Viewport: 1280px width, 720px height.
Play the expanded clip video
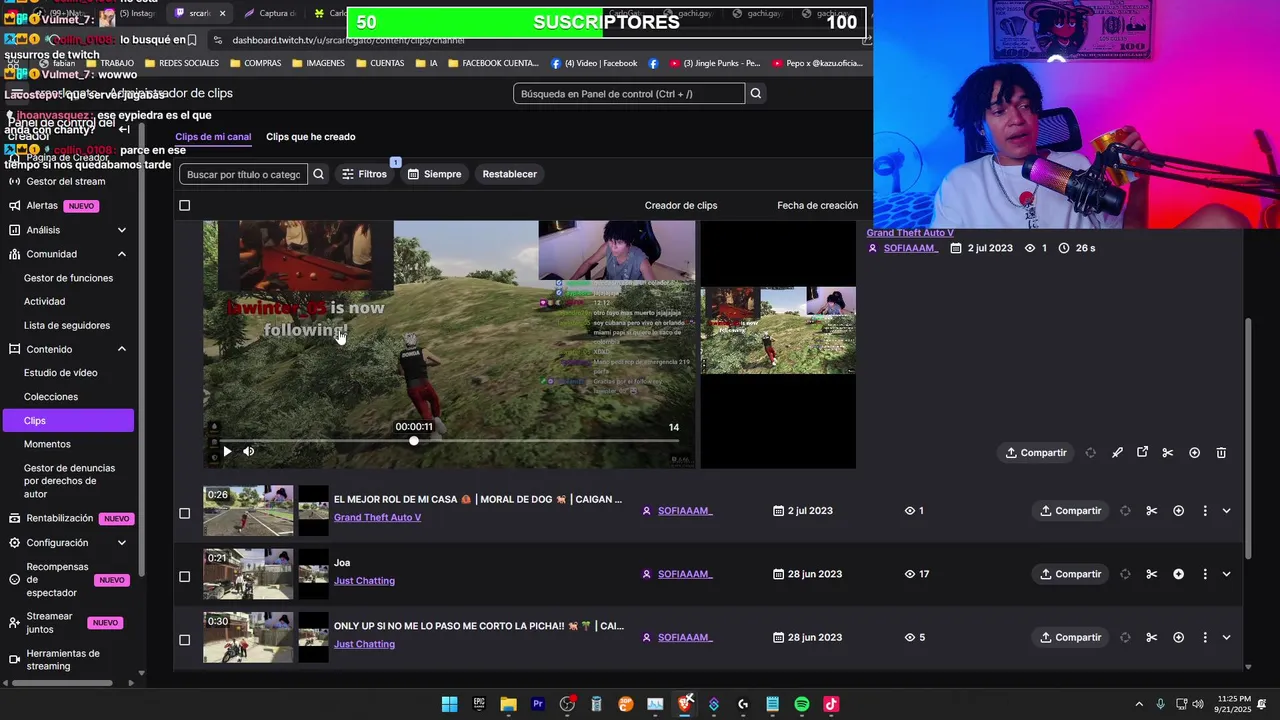pyautogui.click(x=227, y=452)
